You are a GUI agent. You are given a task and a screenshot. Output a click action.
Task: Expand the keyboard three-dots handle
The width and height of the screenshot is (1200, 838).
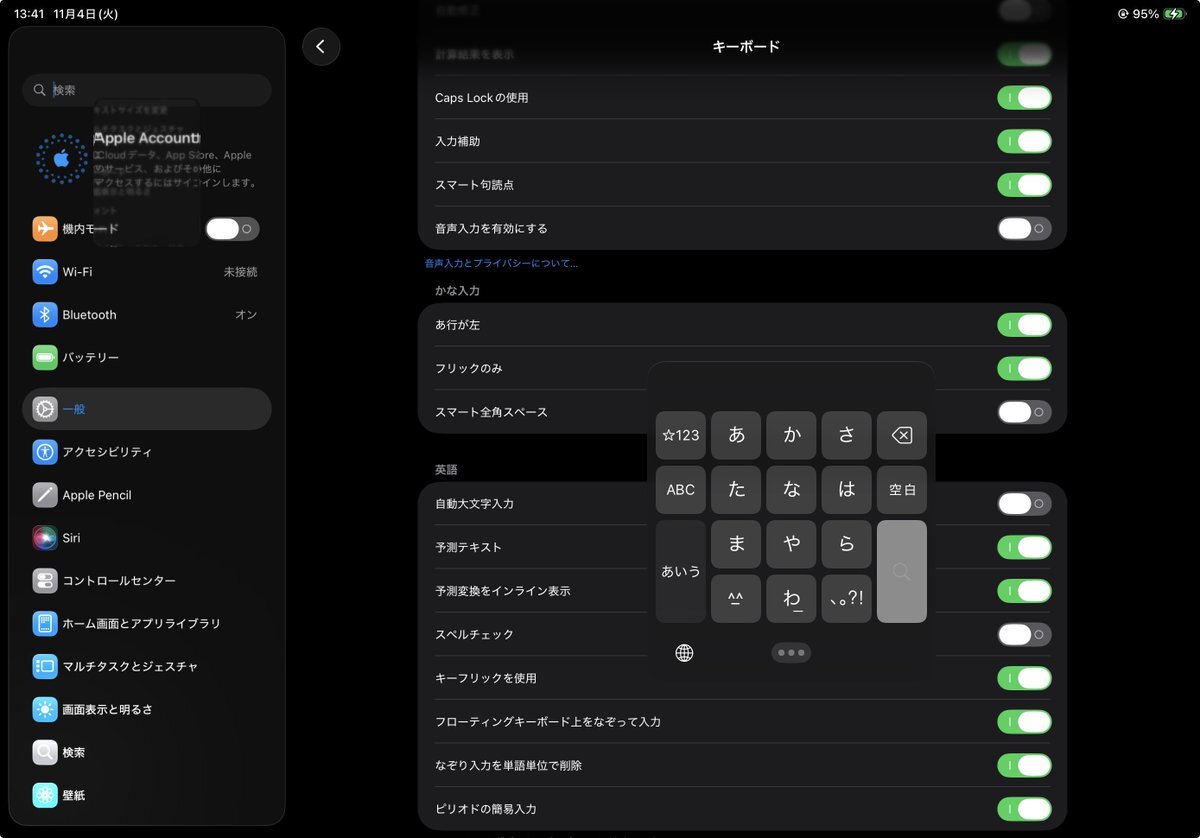pos(791,653)
